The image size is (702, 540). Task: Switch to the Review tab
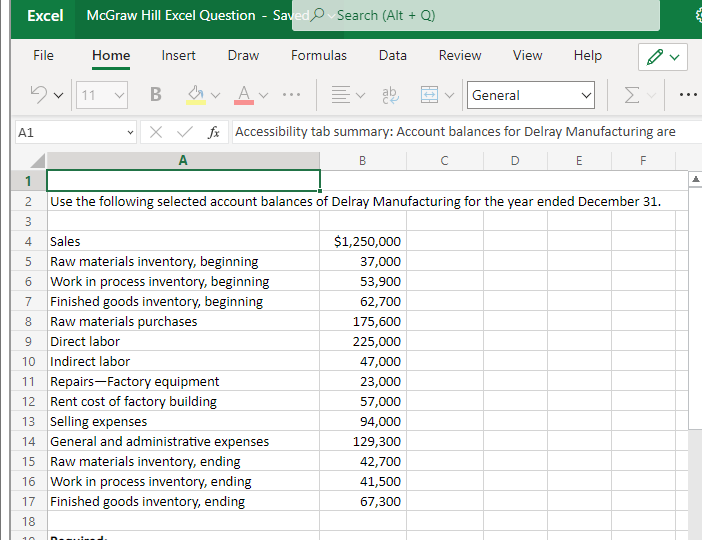point(460,56)
